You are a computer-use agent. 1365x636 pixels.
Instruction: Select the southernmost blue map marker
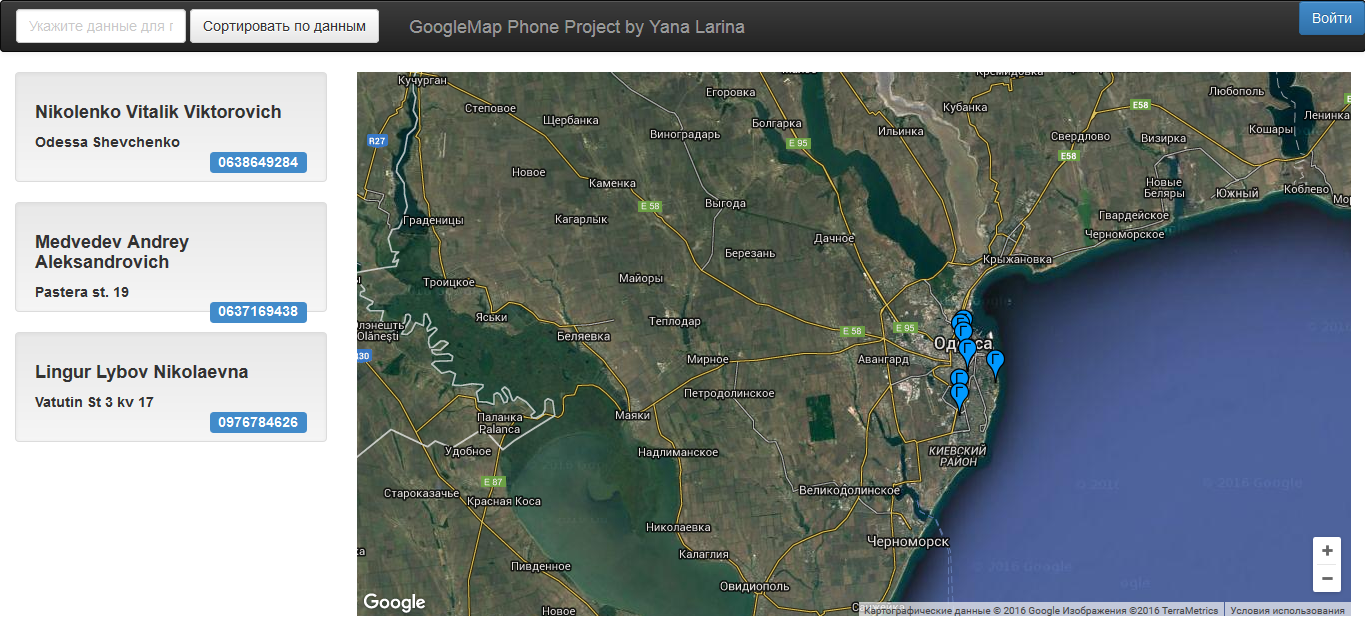960,397
